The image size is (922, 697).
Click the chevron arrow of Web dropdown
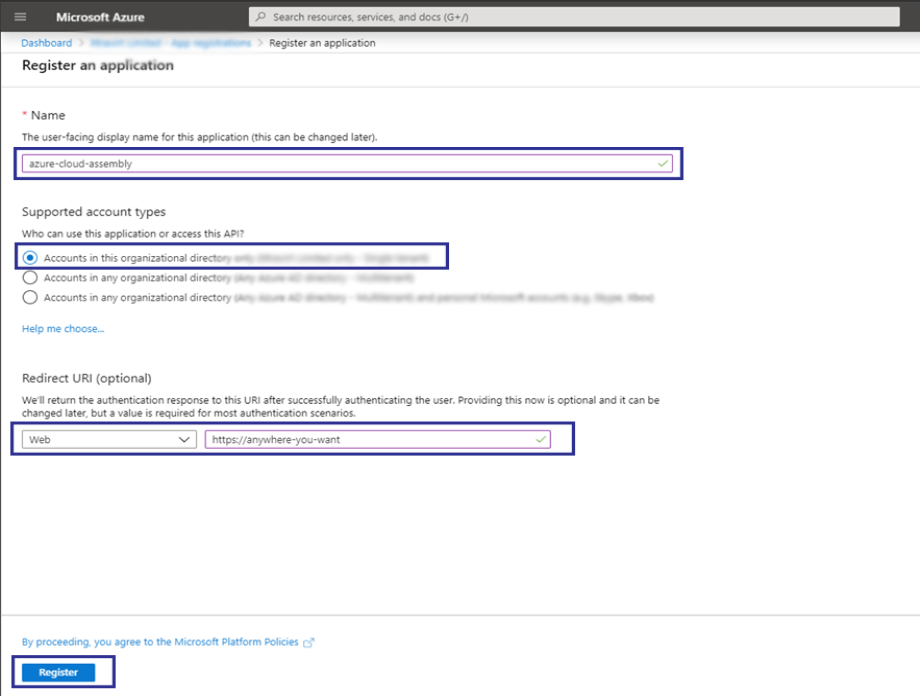pos(184,439)
